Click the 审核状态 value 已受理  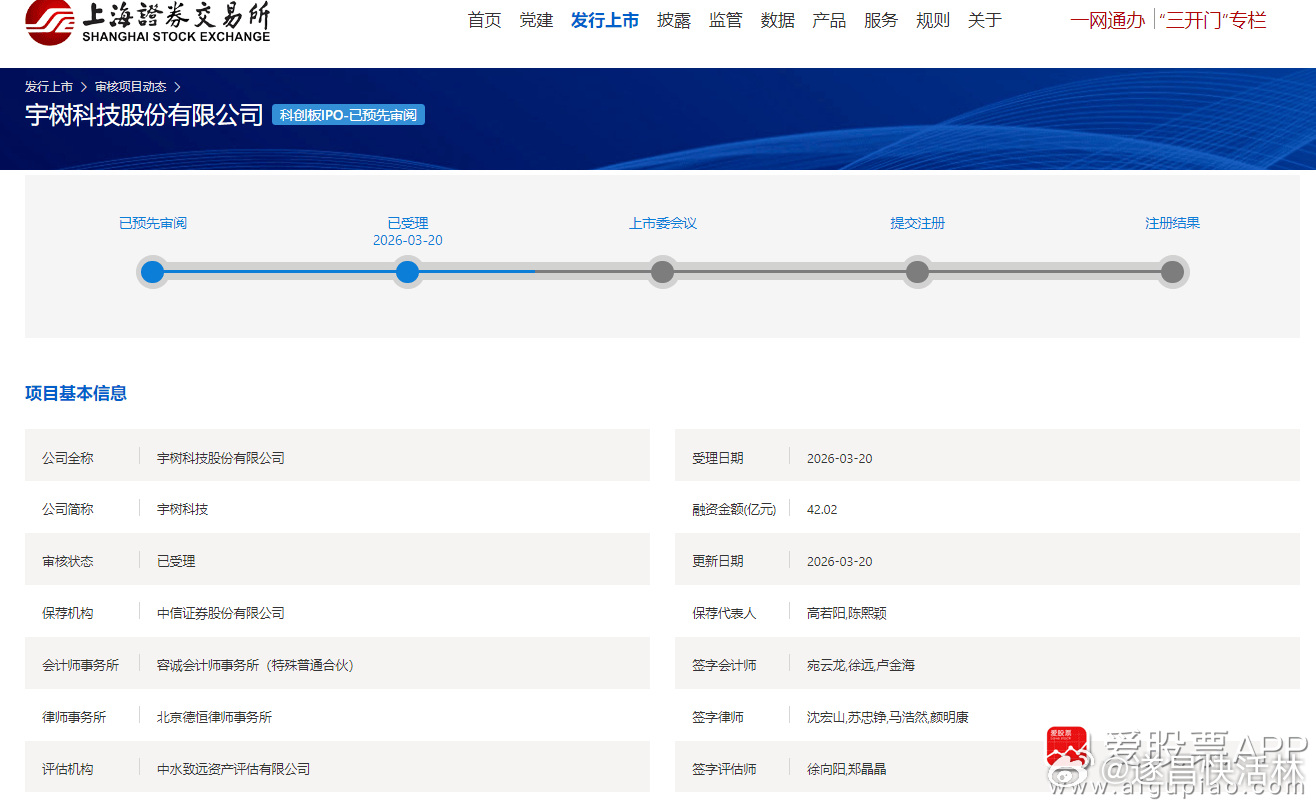pyautogui.click(x=176, y=561)
